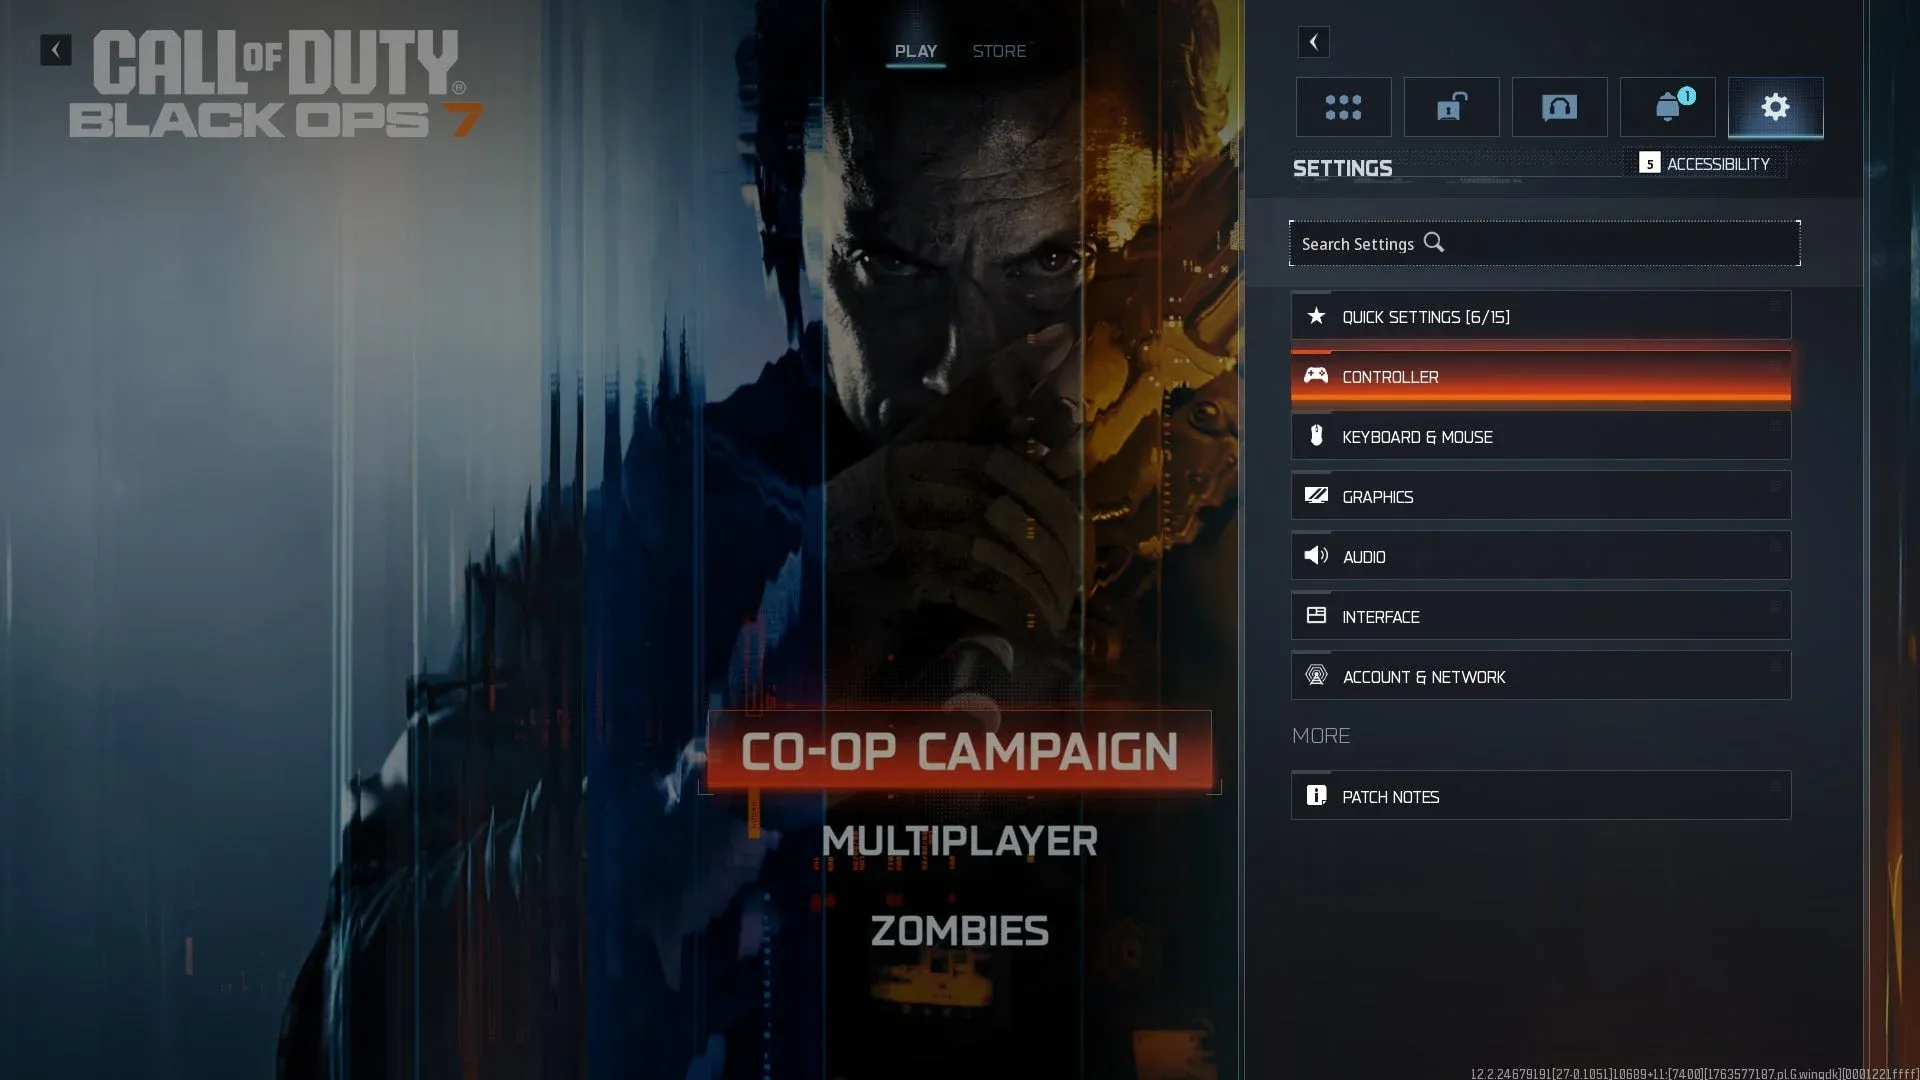Open Quick Settings [6/15]
This screenshot has height=1080, width=1920.
(1426, 316)
